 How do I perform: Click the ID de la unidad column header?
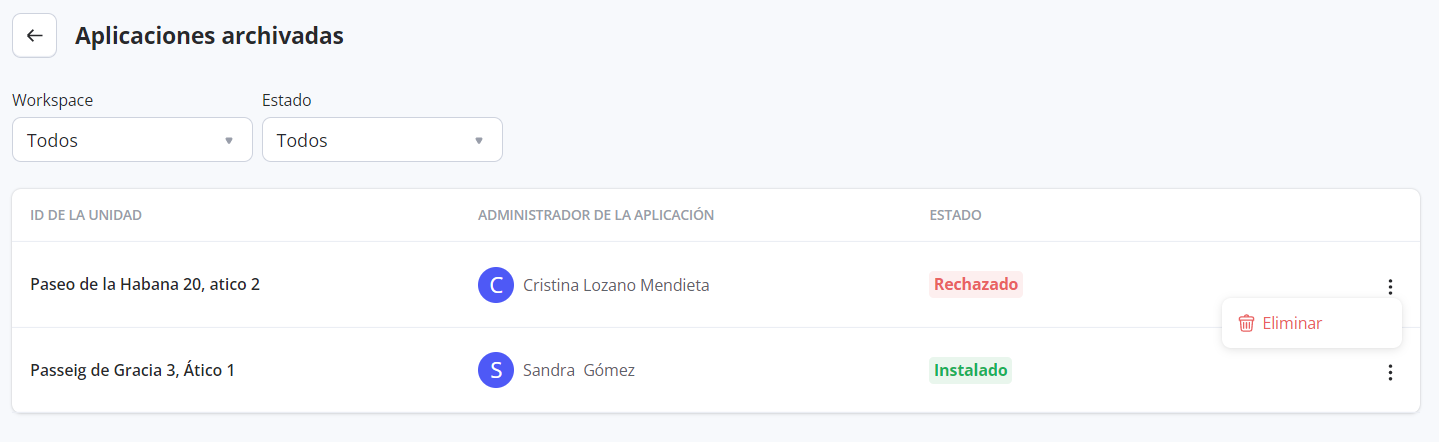click(x=86, y=215)
